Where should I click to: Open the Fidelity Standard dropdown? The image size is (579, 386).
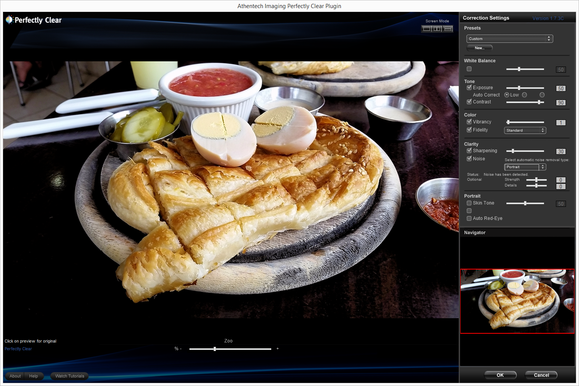(525, 130)
